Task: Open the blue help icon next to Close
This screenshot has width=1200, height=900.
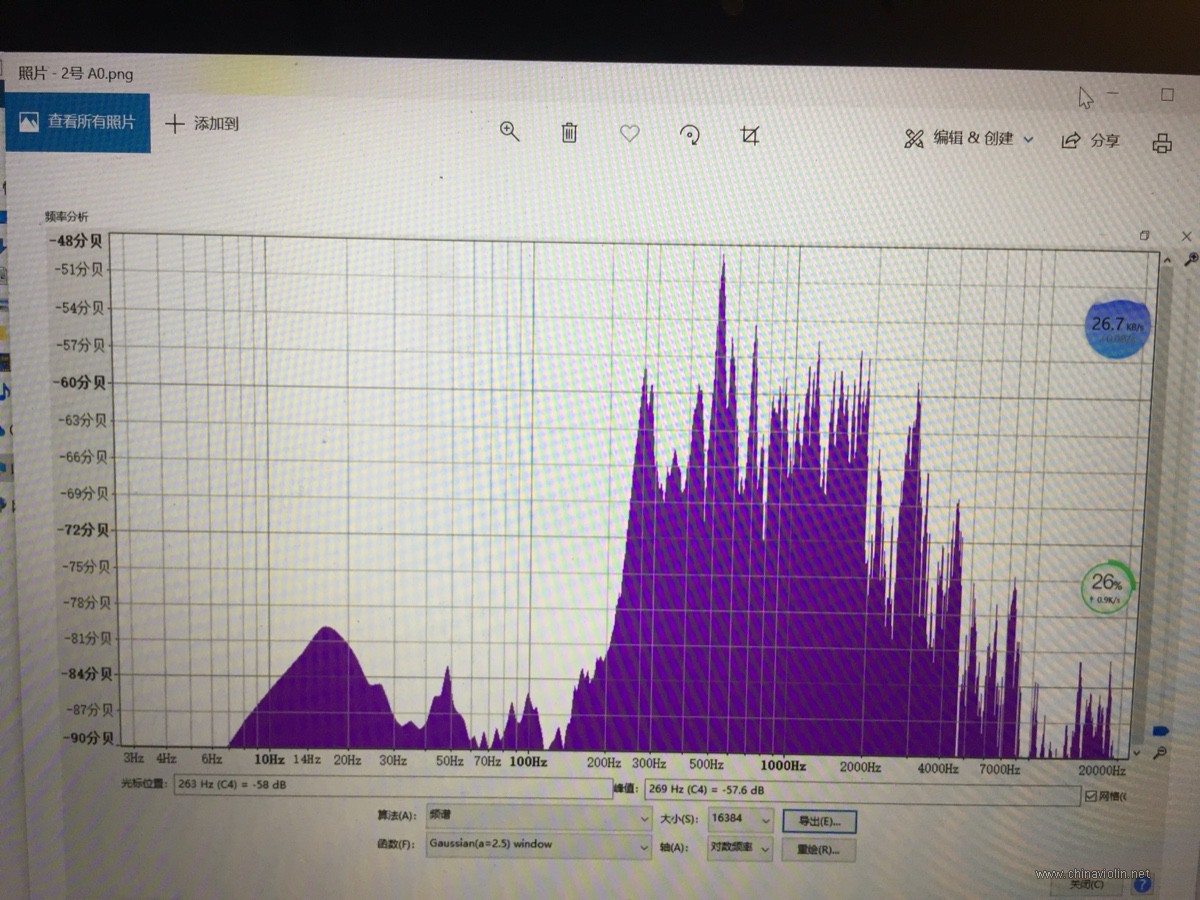Action: pyautogui.click(x=1142, y=884)
